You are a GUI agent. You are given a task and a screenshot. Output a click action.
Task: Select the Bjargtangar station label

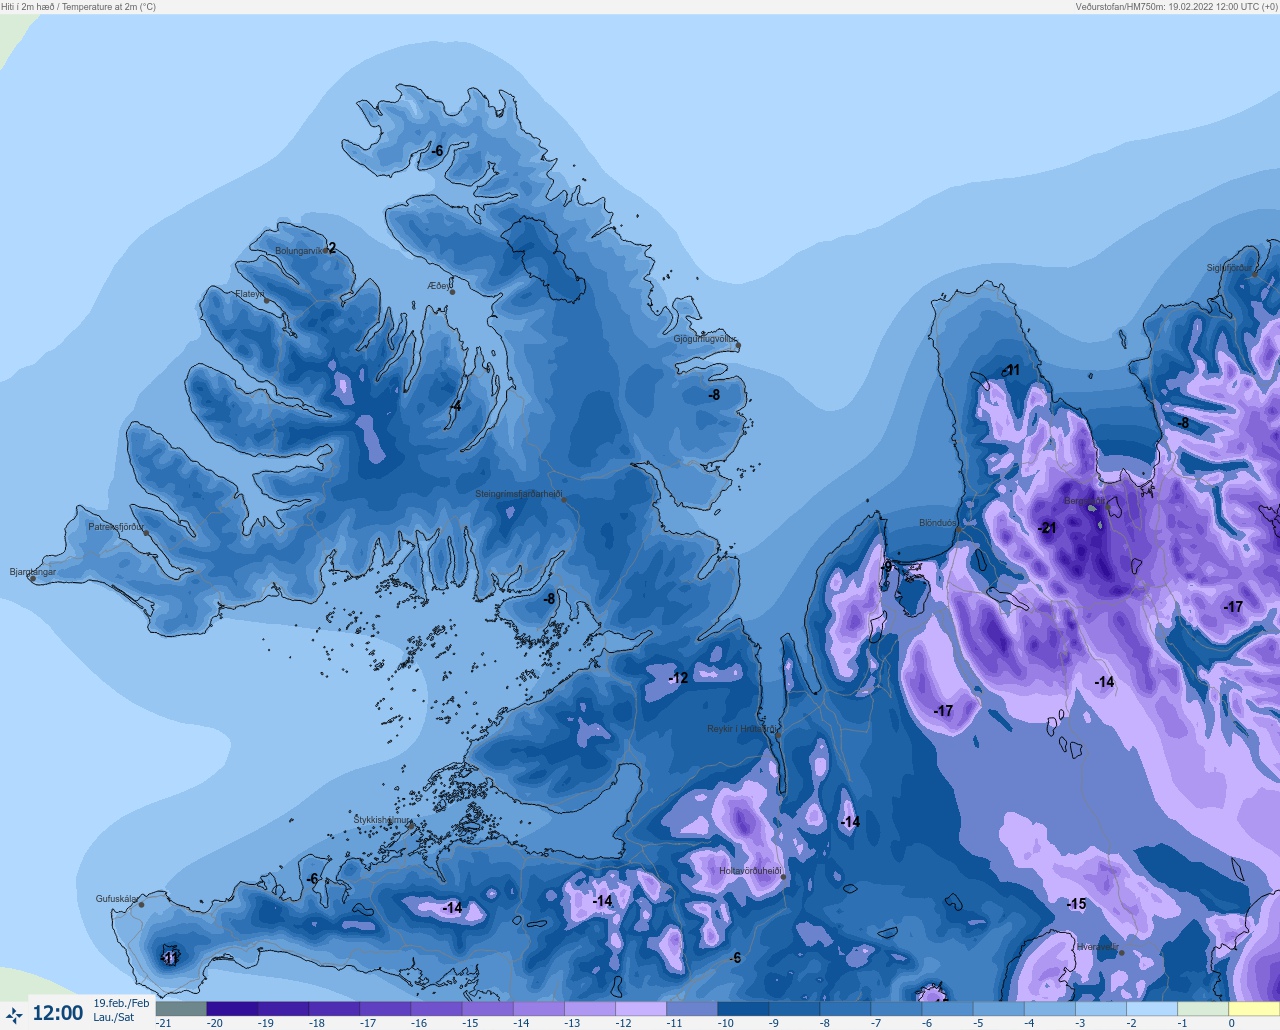click(32, 572)
